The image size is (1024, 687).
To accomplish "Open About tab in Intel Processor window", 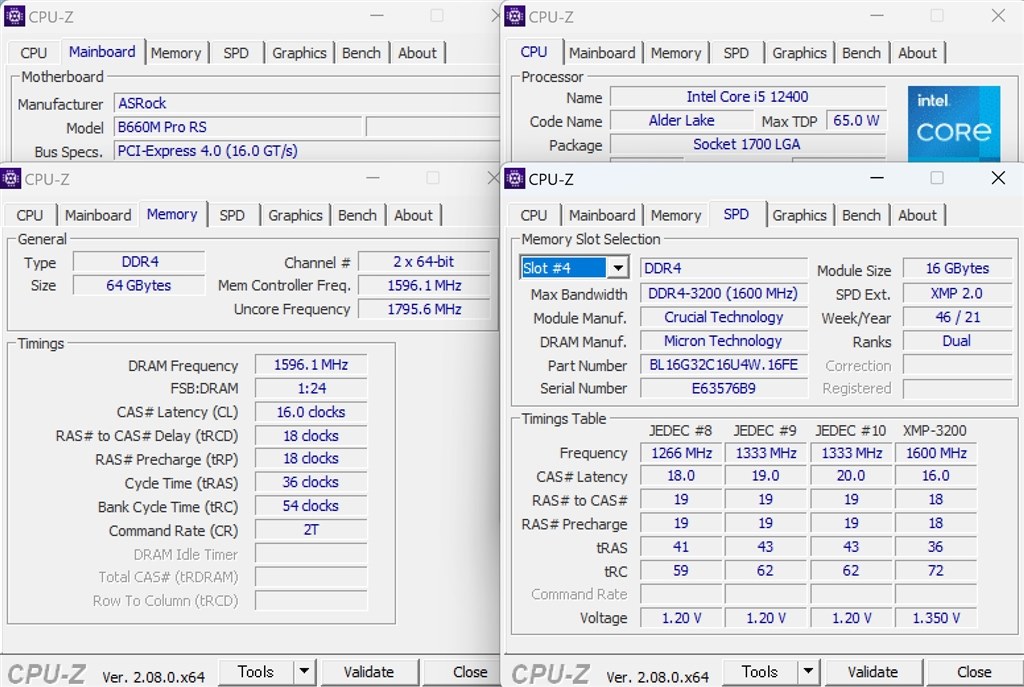I will click(x=918, y=53).
